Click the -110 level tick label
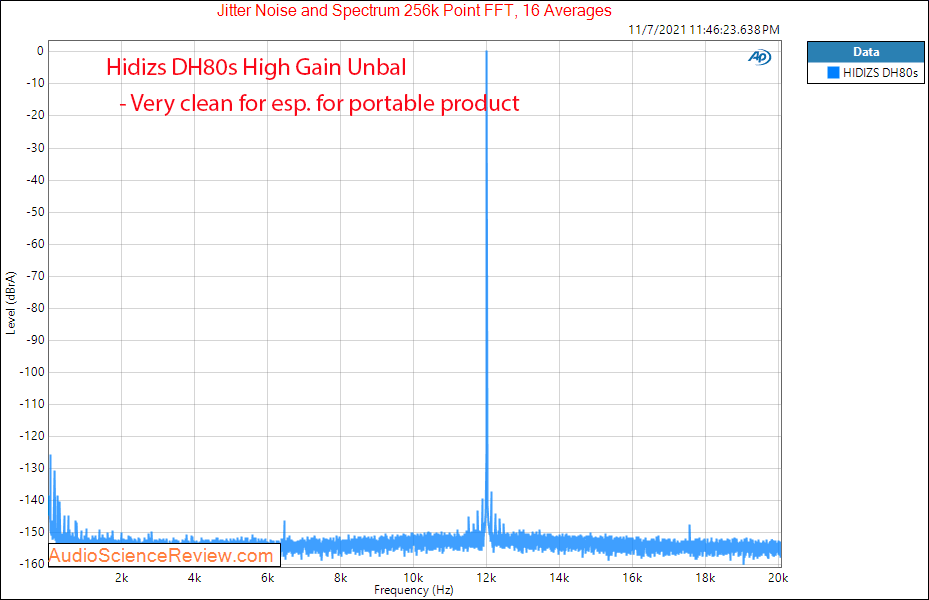This screenshot has height=600, width=929. click(33, 403)
